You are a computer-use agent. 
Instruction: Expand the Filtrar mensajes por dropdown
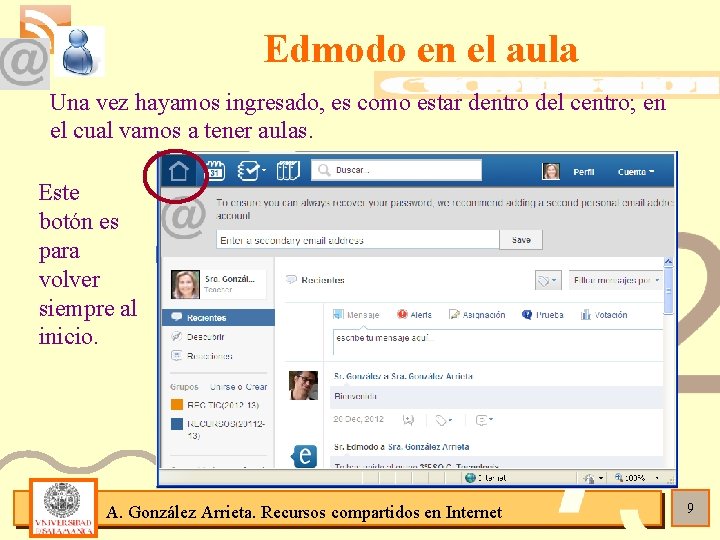(616, 280)
